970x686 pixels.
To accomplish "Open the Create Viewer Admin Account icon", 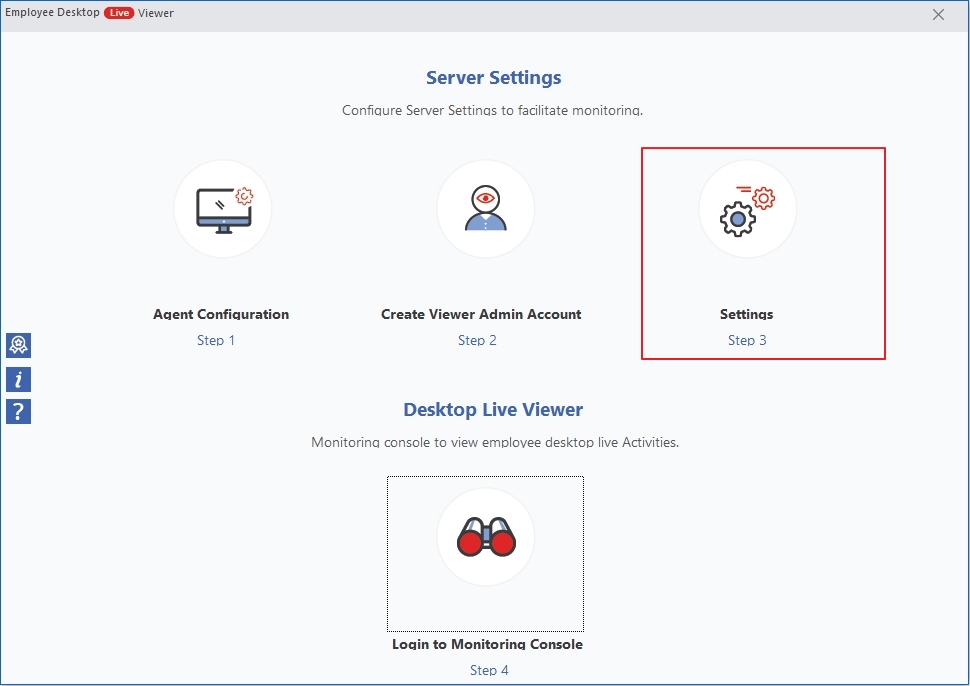I will (x=485, y=209).
